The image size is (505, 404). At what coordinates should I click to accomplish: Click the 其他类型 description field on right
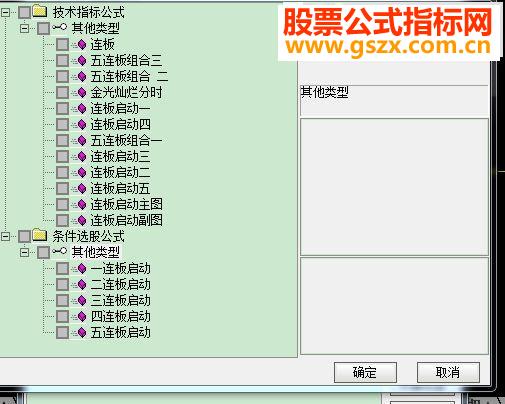click(394, 100)
